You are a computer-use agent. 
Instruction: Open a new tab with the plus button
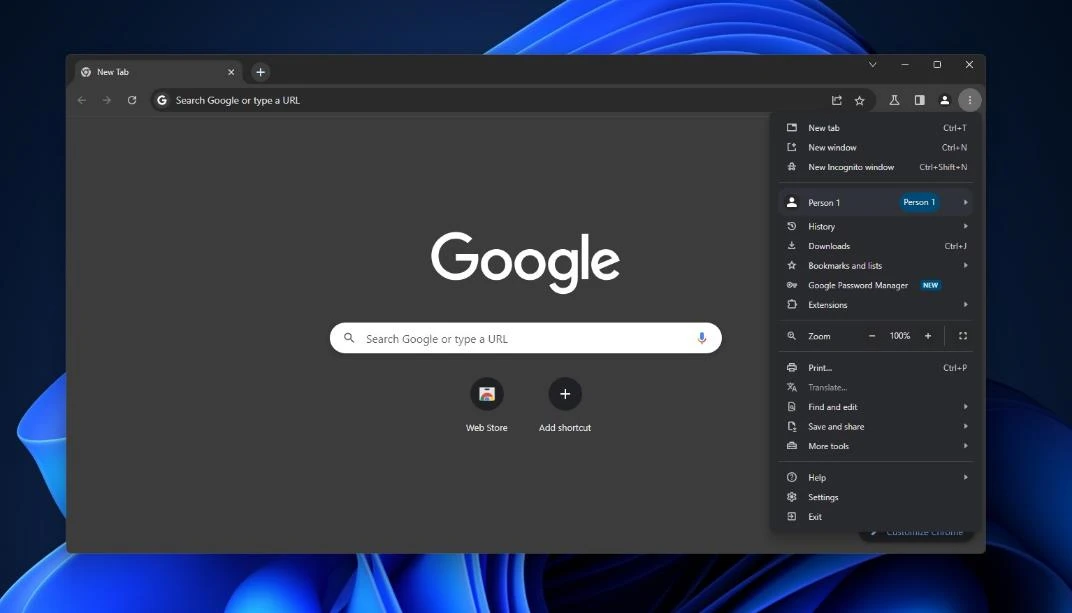click(260, 72)
